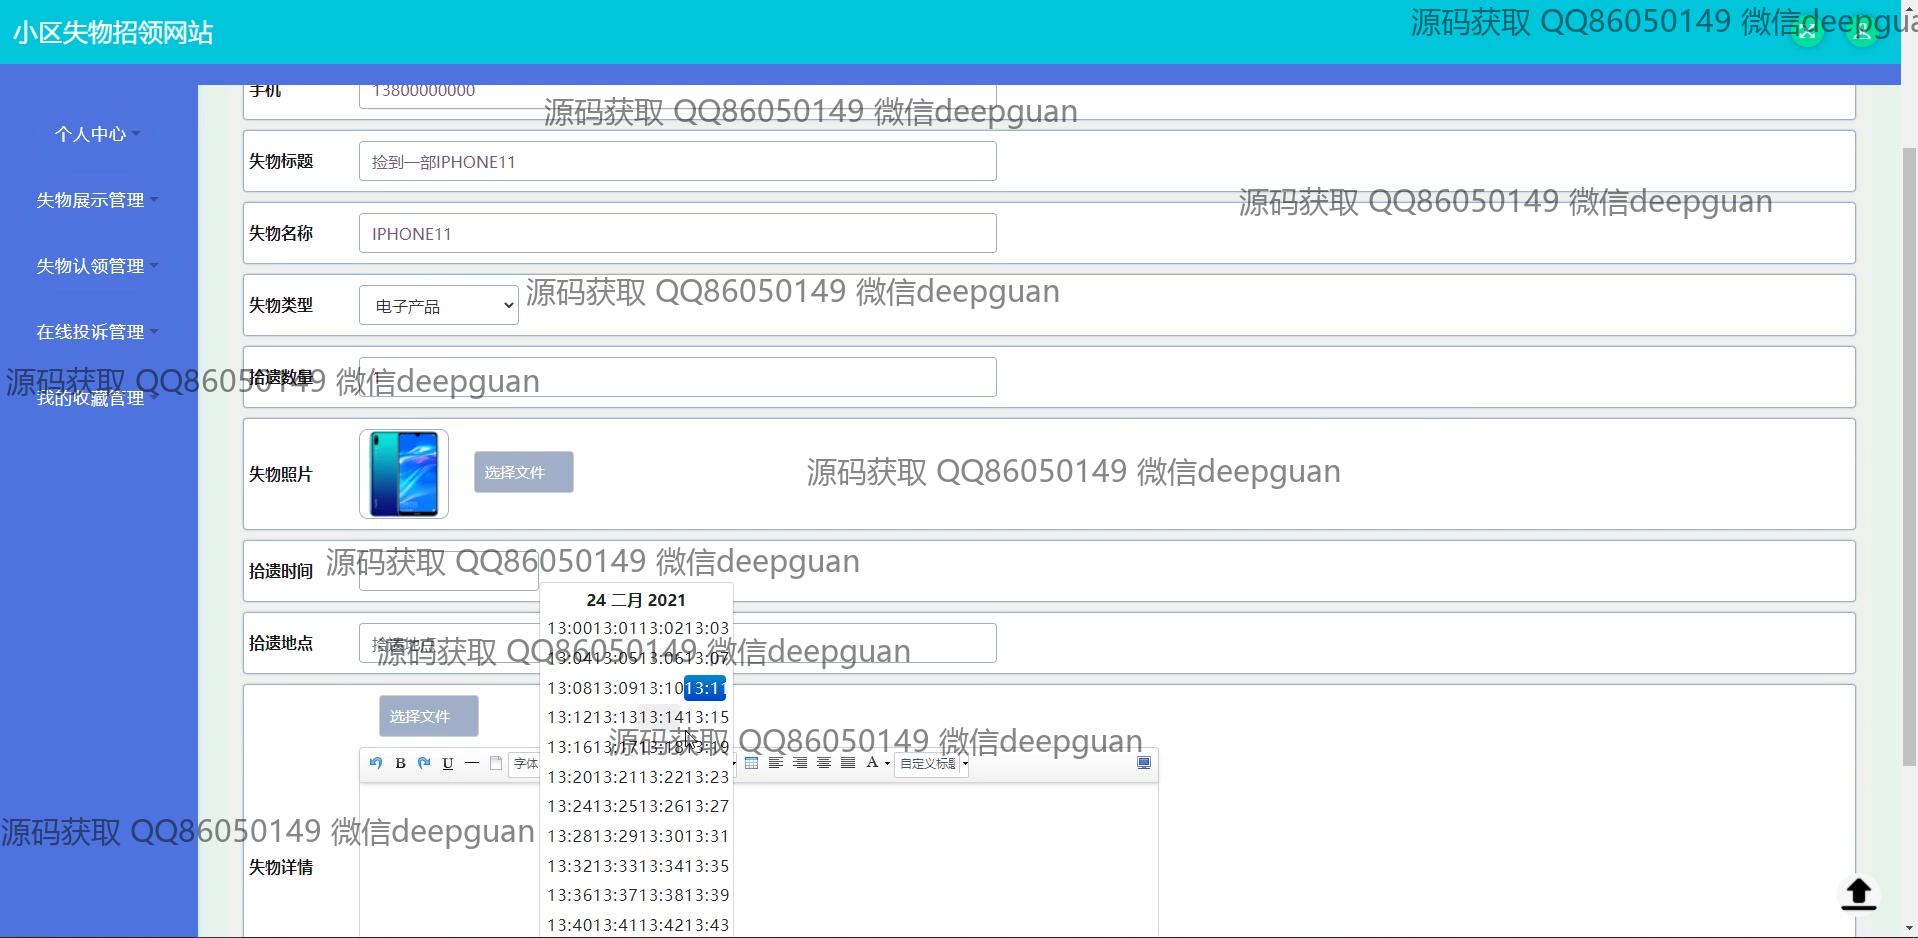Focus the 拾遗地点 input field

[x=678, y=643]
